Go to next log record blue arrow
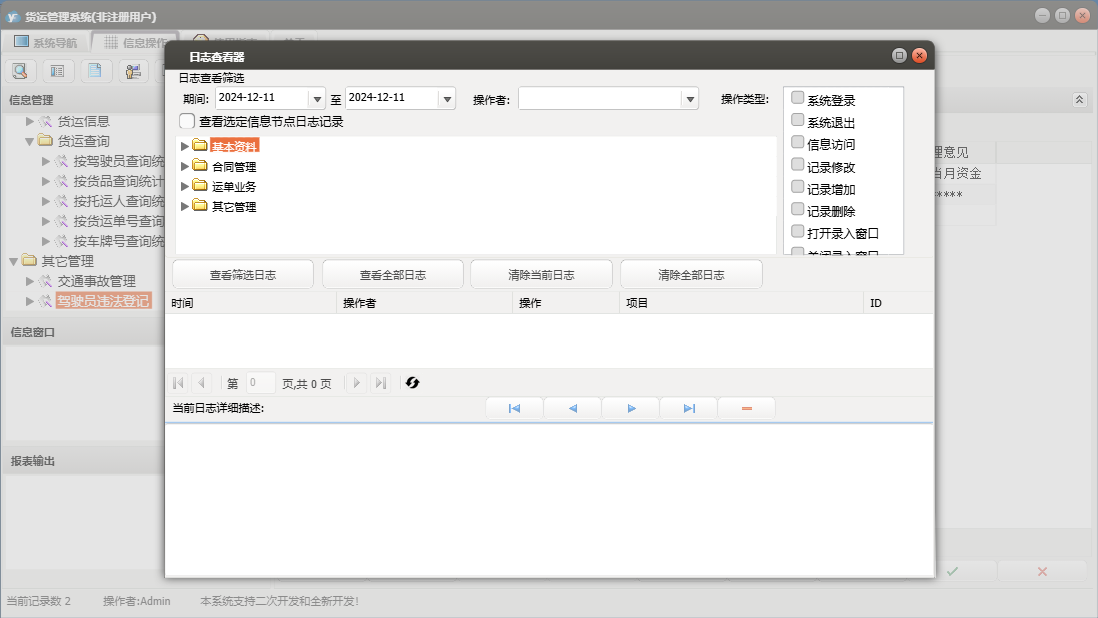 pyautogui.click(x=631, y=408)
